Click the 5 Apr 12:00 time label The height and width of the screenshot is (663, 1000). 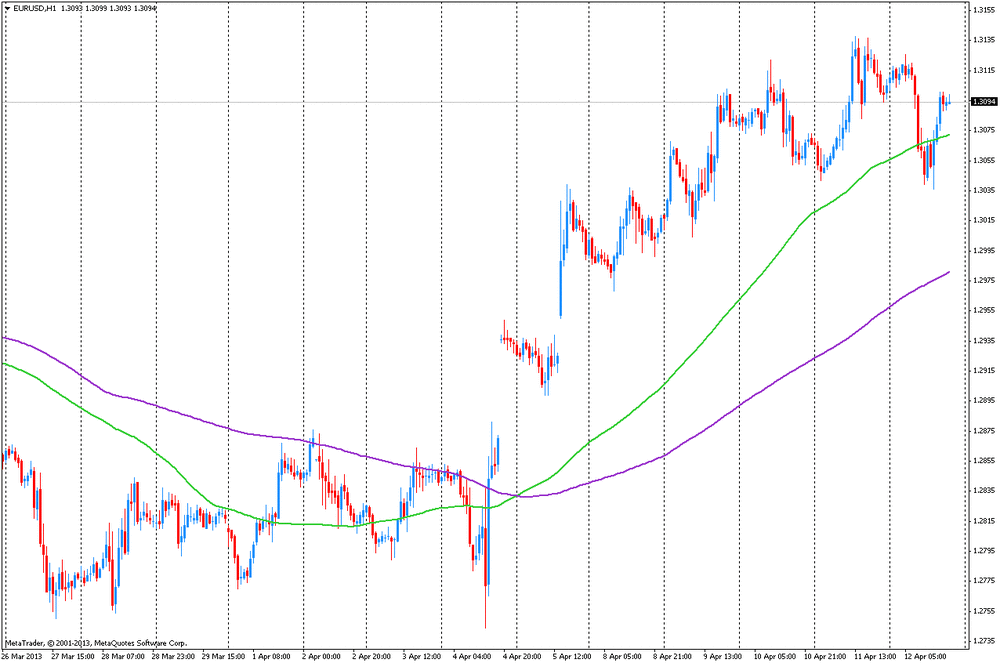(572, 656)
